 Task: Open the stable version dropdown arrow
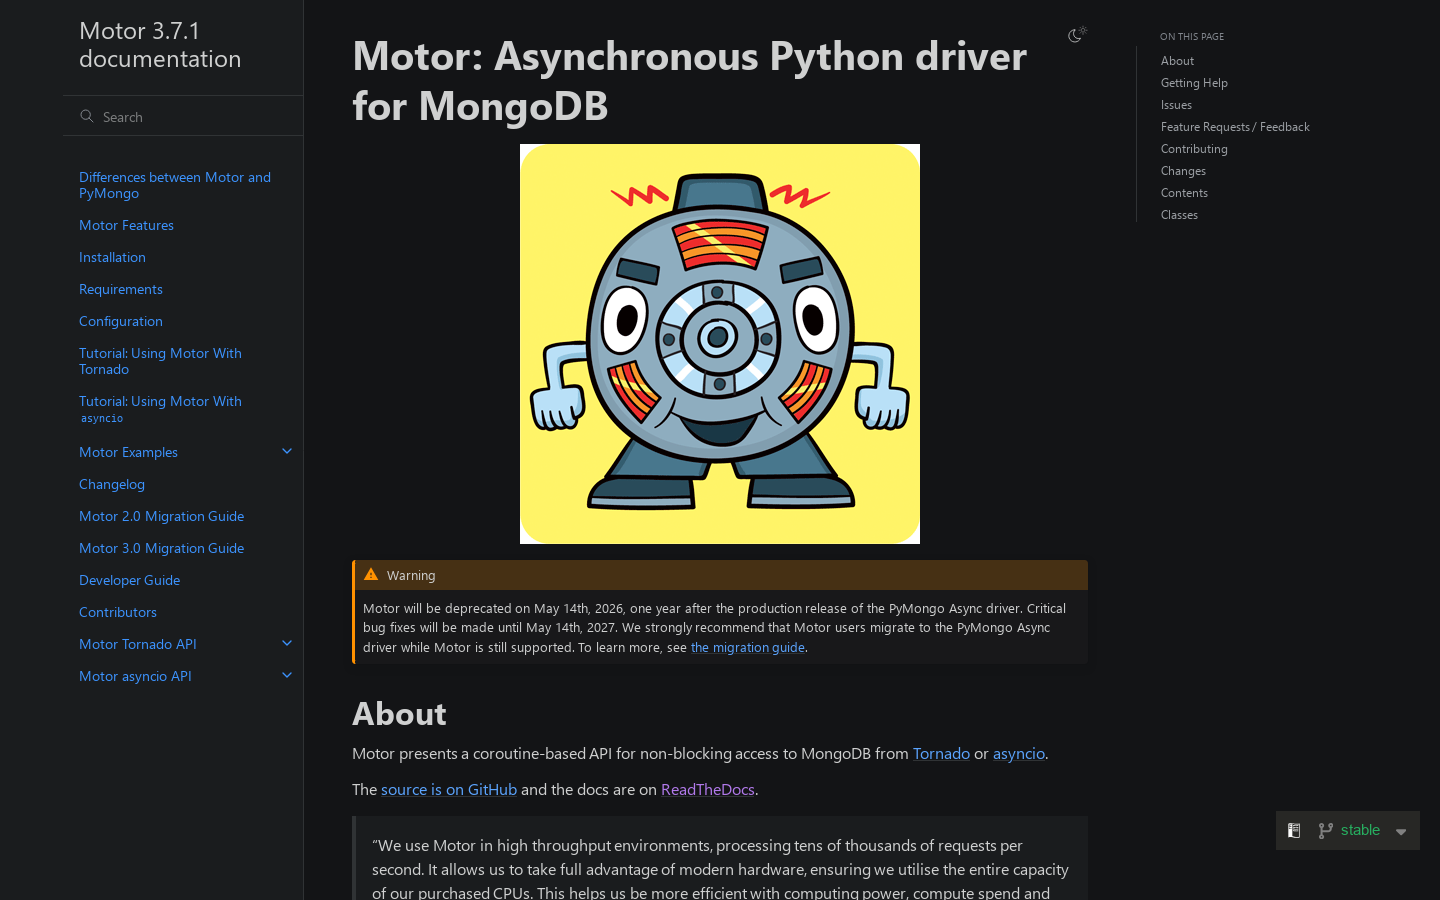pyautogui.click(x=1401, y=831)
